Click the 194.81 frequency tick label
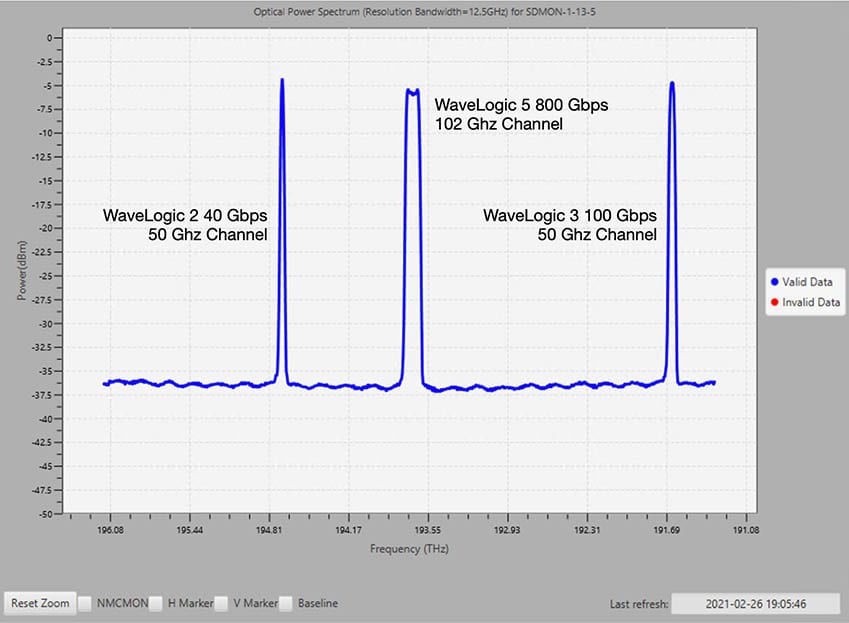Screen dimensions: 849x623 pyautogui.click(x=269, y=530)
